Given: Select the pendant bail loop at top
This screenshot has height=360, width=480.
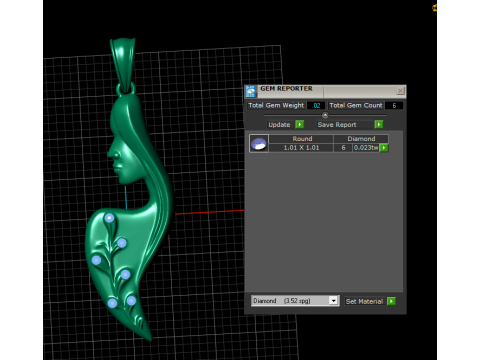Looking at the screenshot, I should (123, 64).
